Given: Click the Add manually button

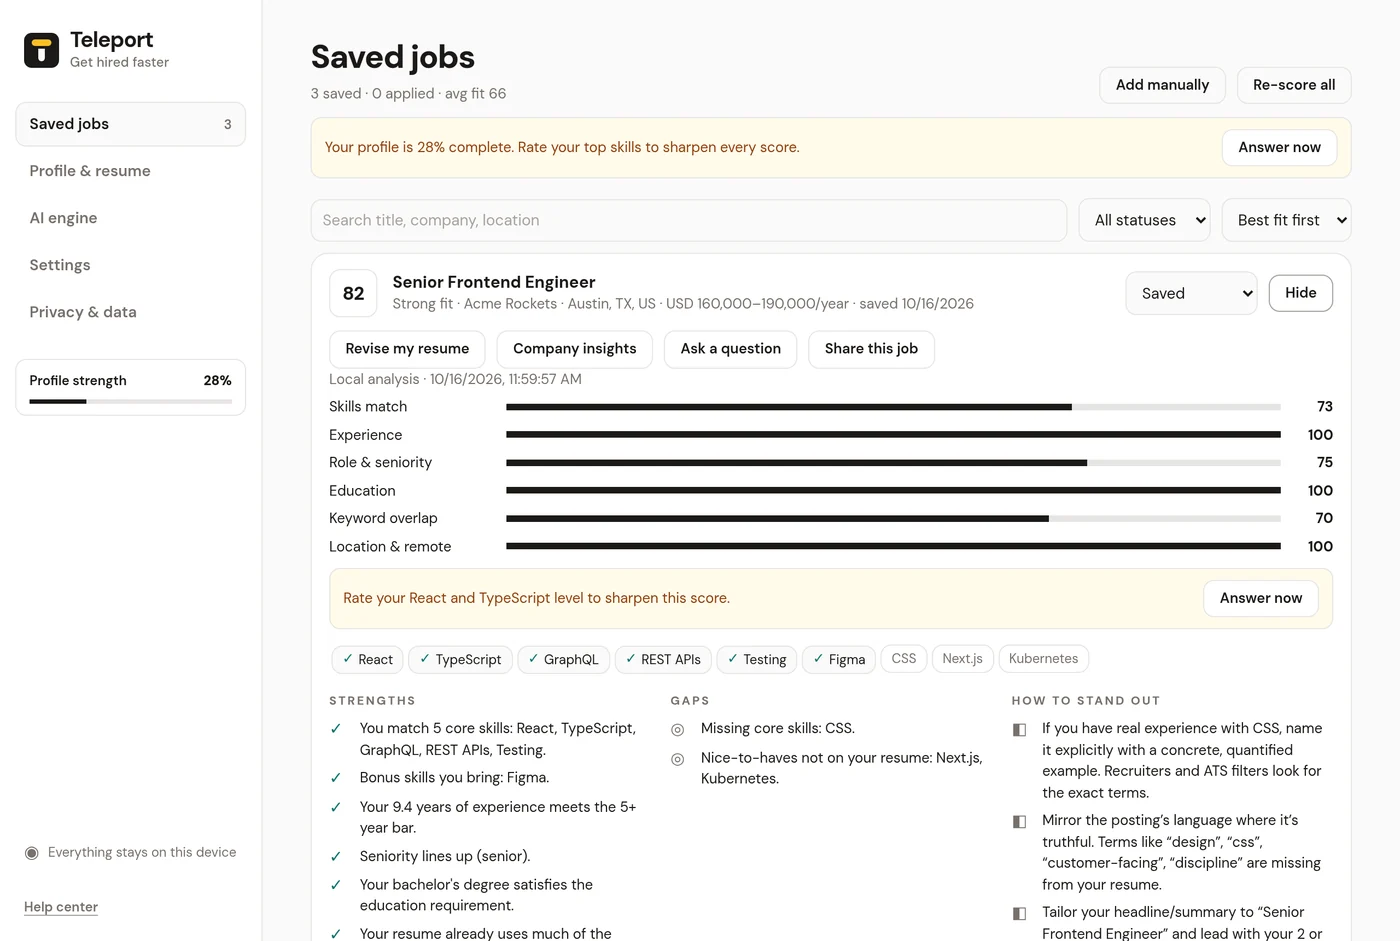Looking at the screenshot, I should click(x=1162, y=85).
